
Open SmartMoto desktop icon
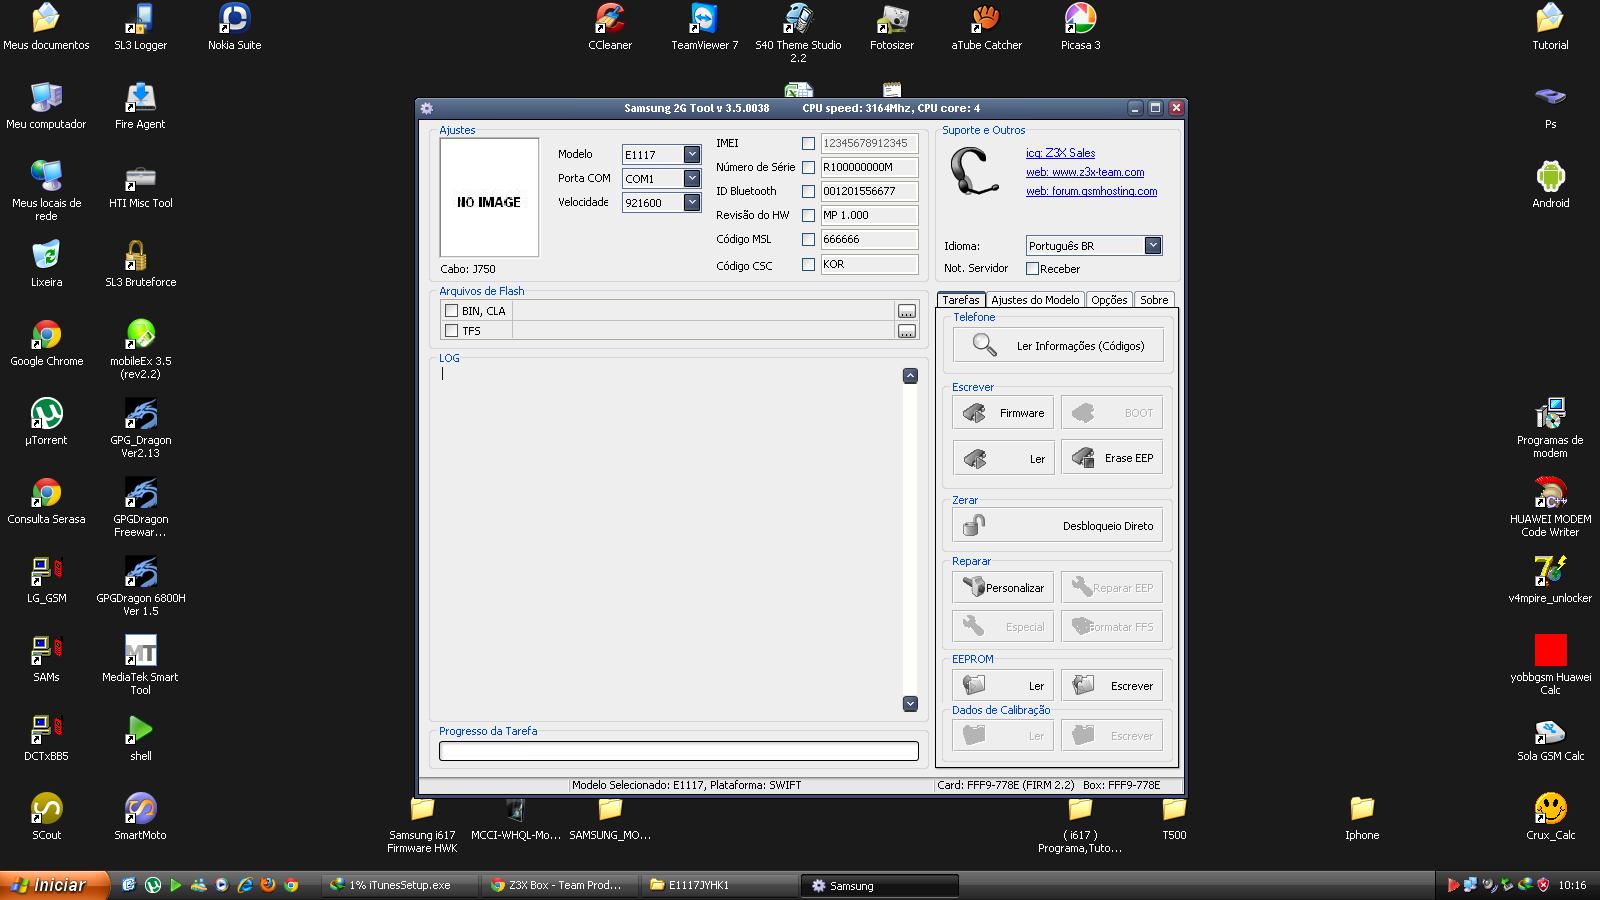tap(140, 817)
